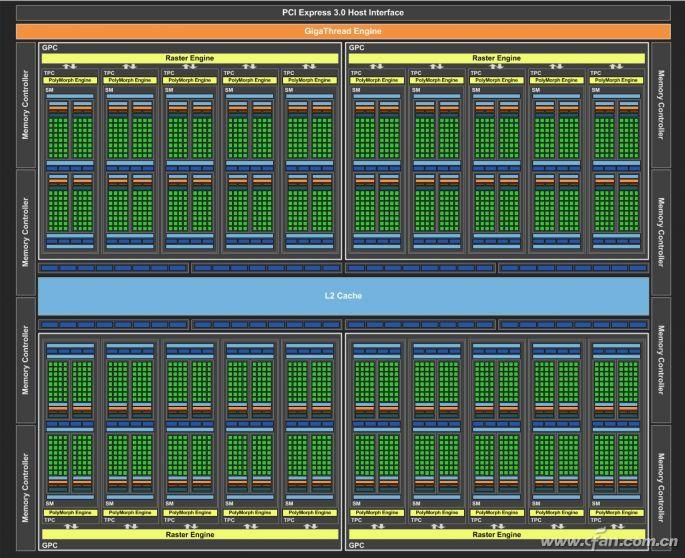The width and height of the screenshot is (685, 558).
Task: Select the Raster Engine in the top-right GPC
Action: click(496, 58)
